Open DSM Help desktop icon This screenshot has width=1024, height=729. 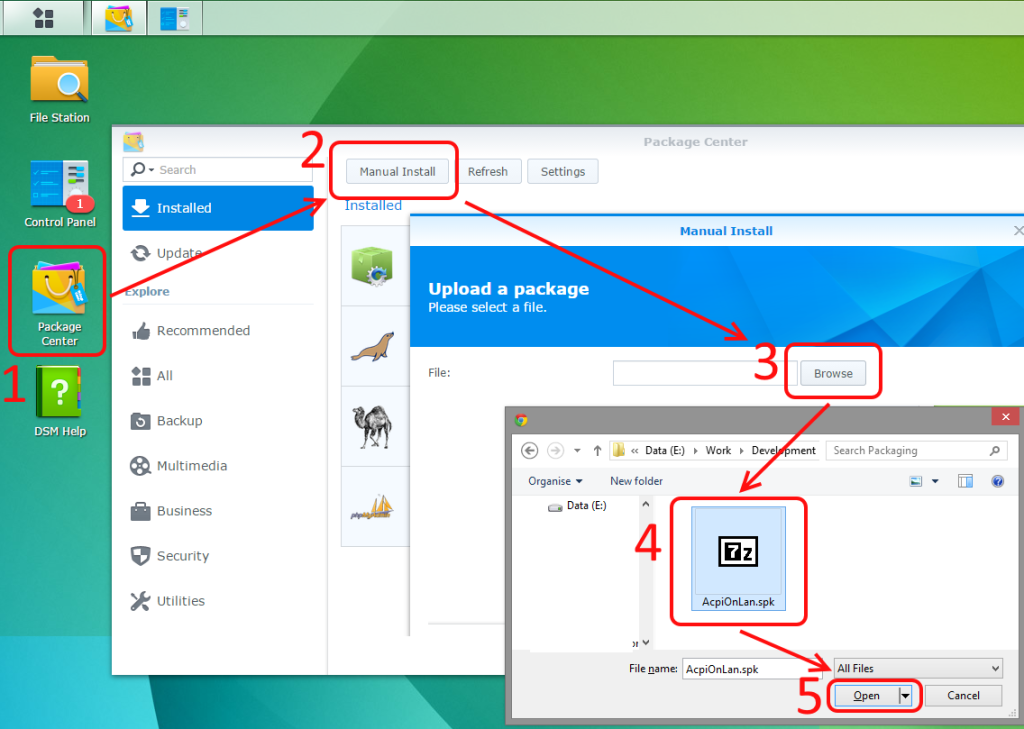[x=59, y=402]
